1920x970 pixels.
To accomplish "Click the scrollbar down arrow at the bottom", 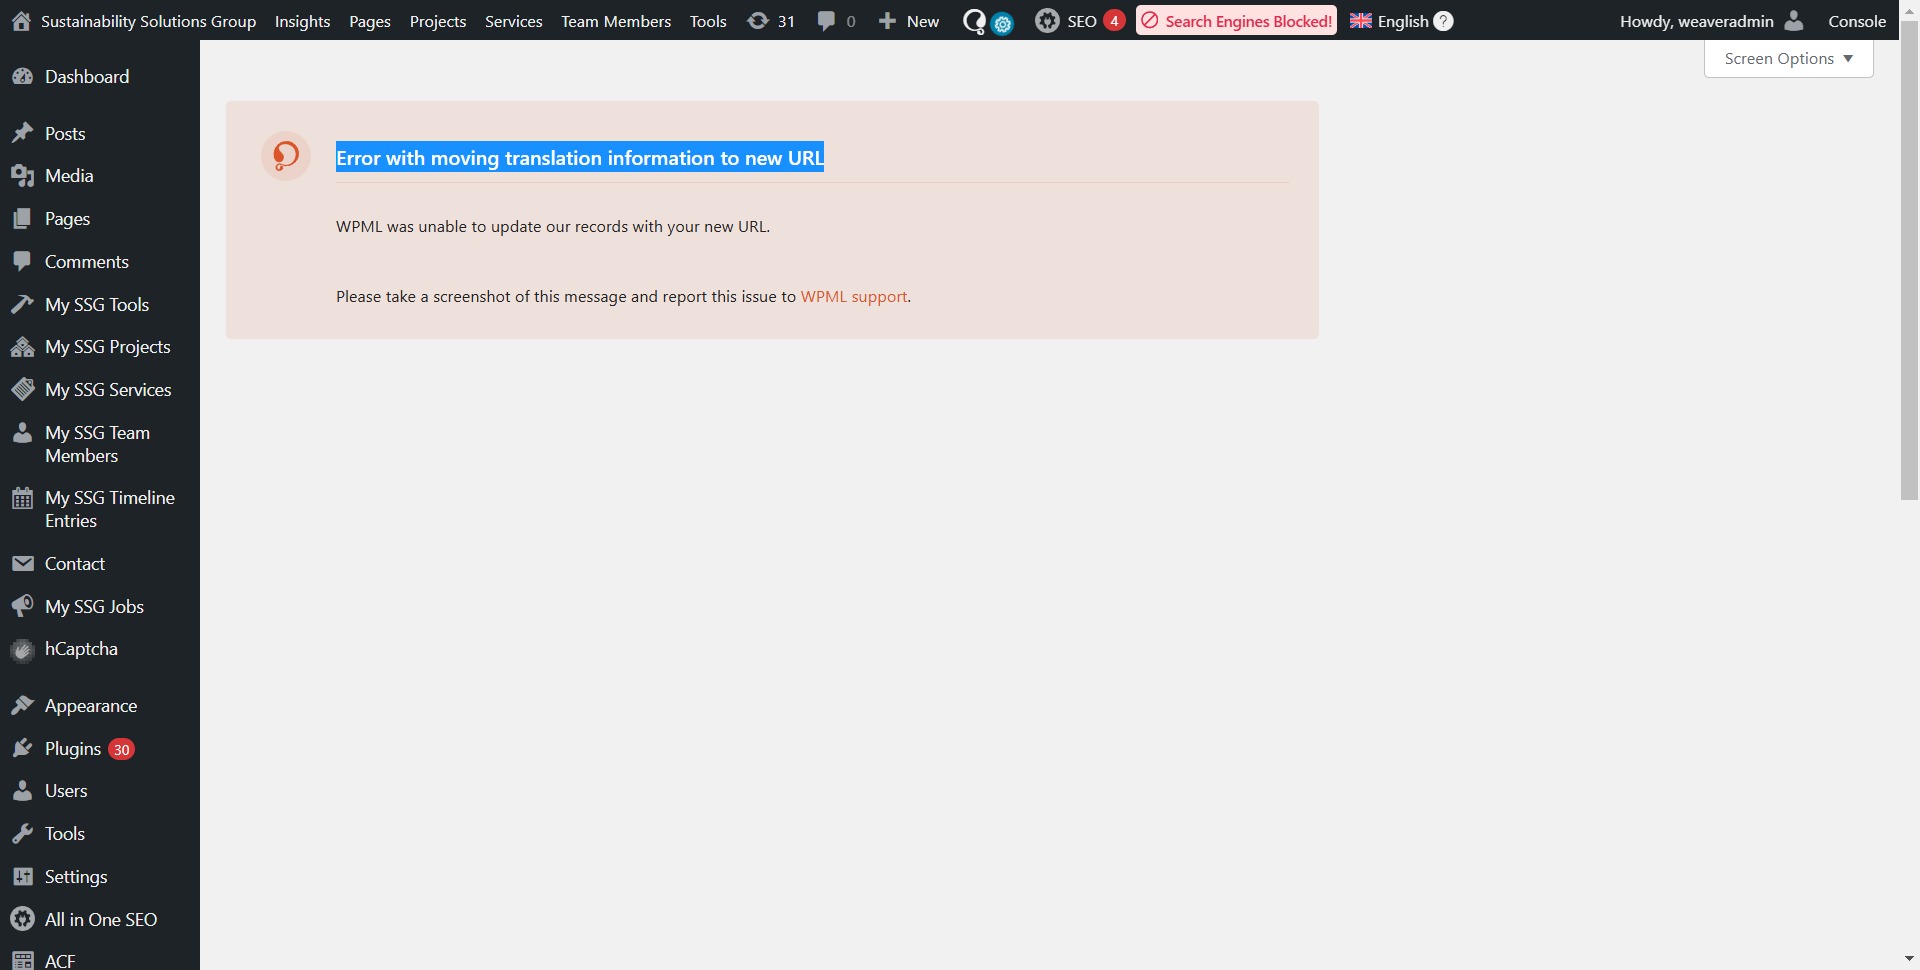I will coord(1909,960).
